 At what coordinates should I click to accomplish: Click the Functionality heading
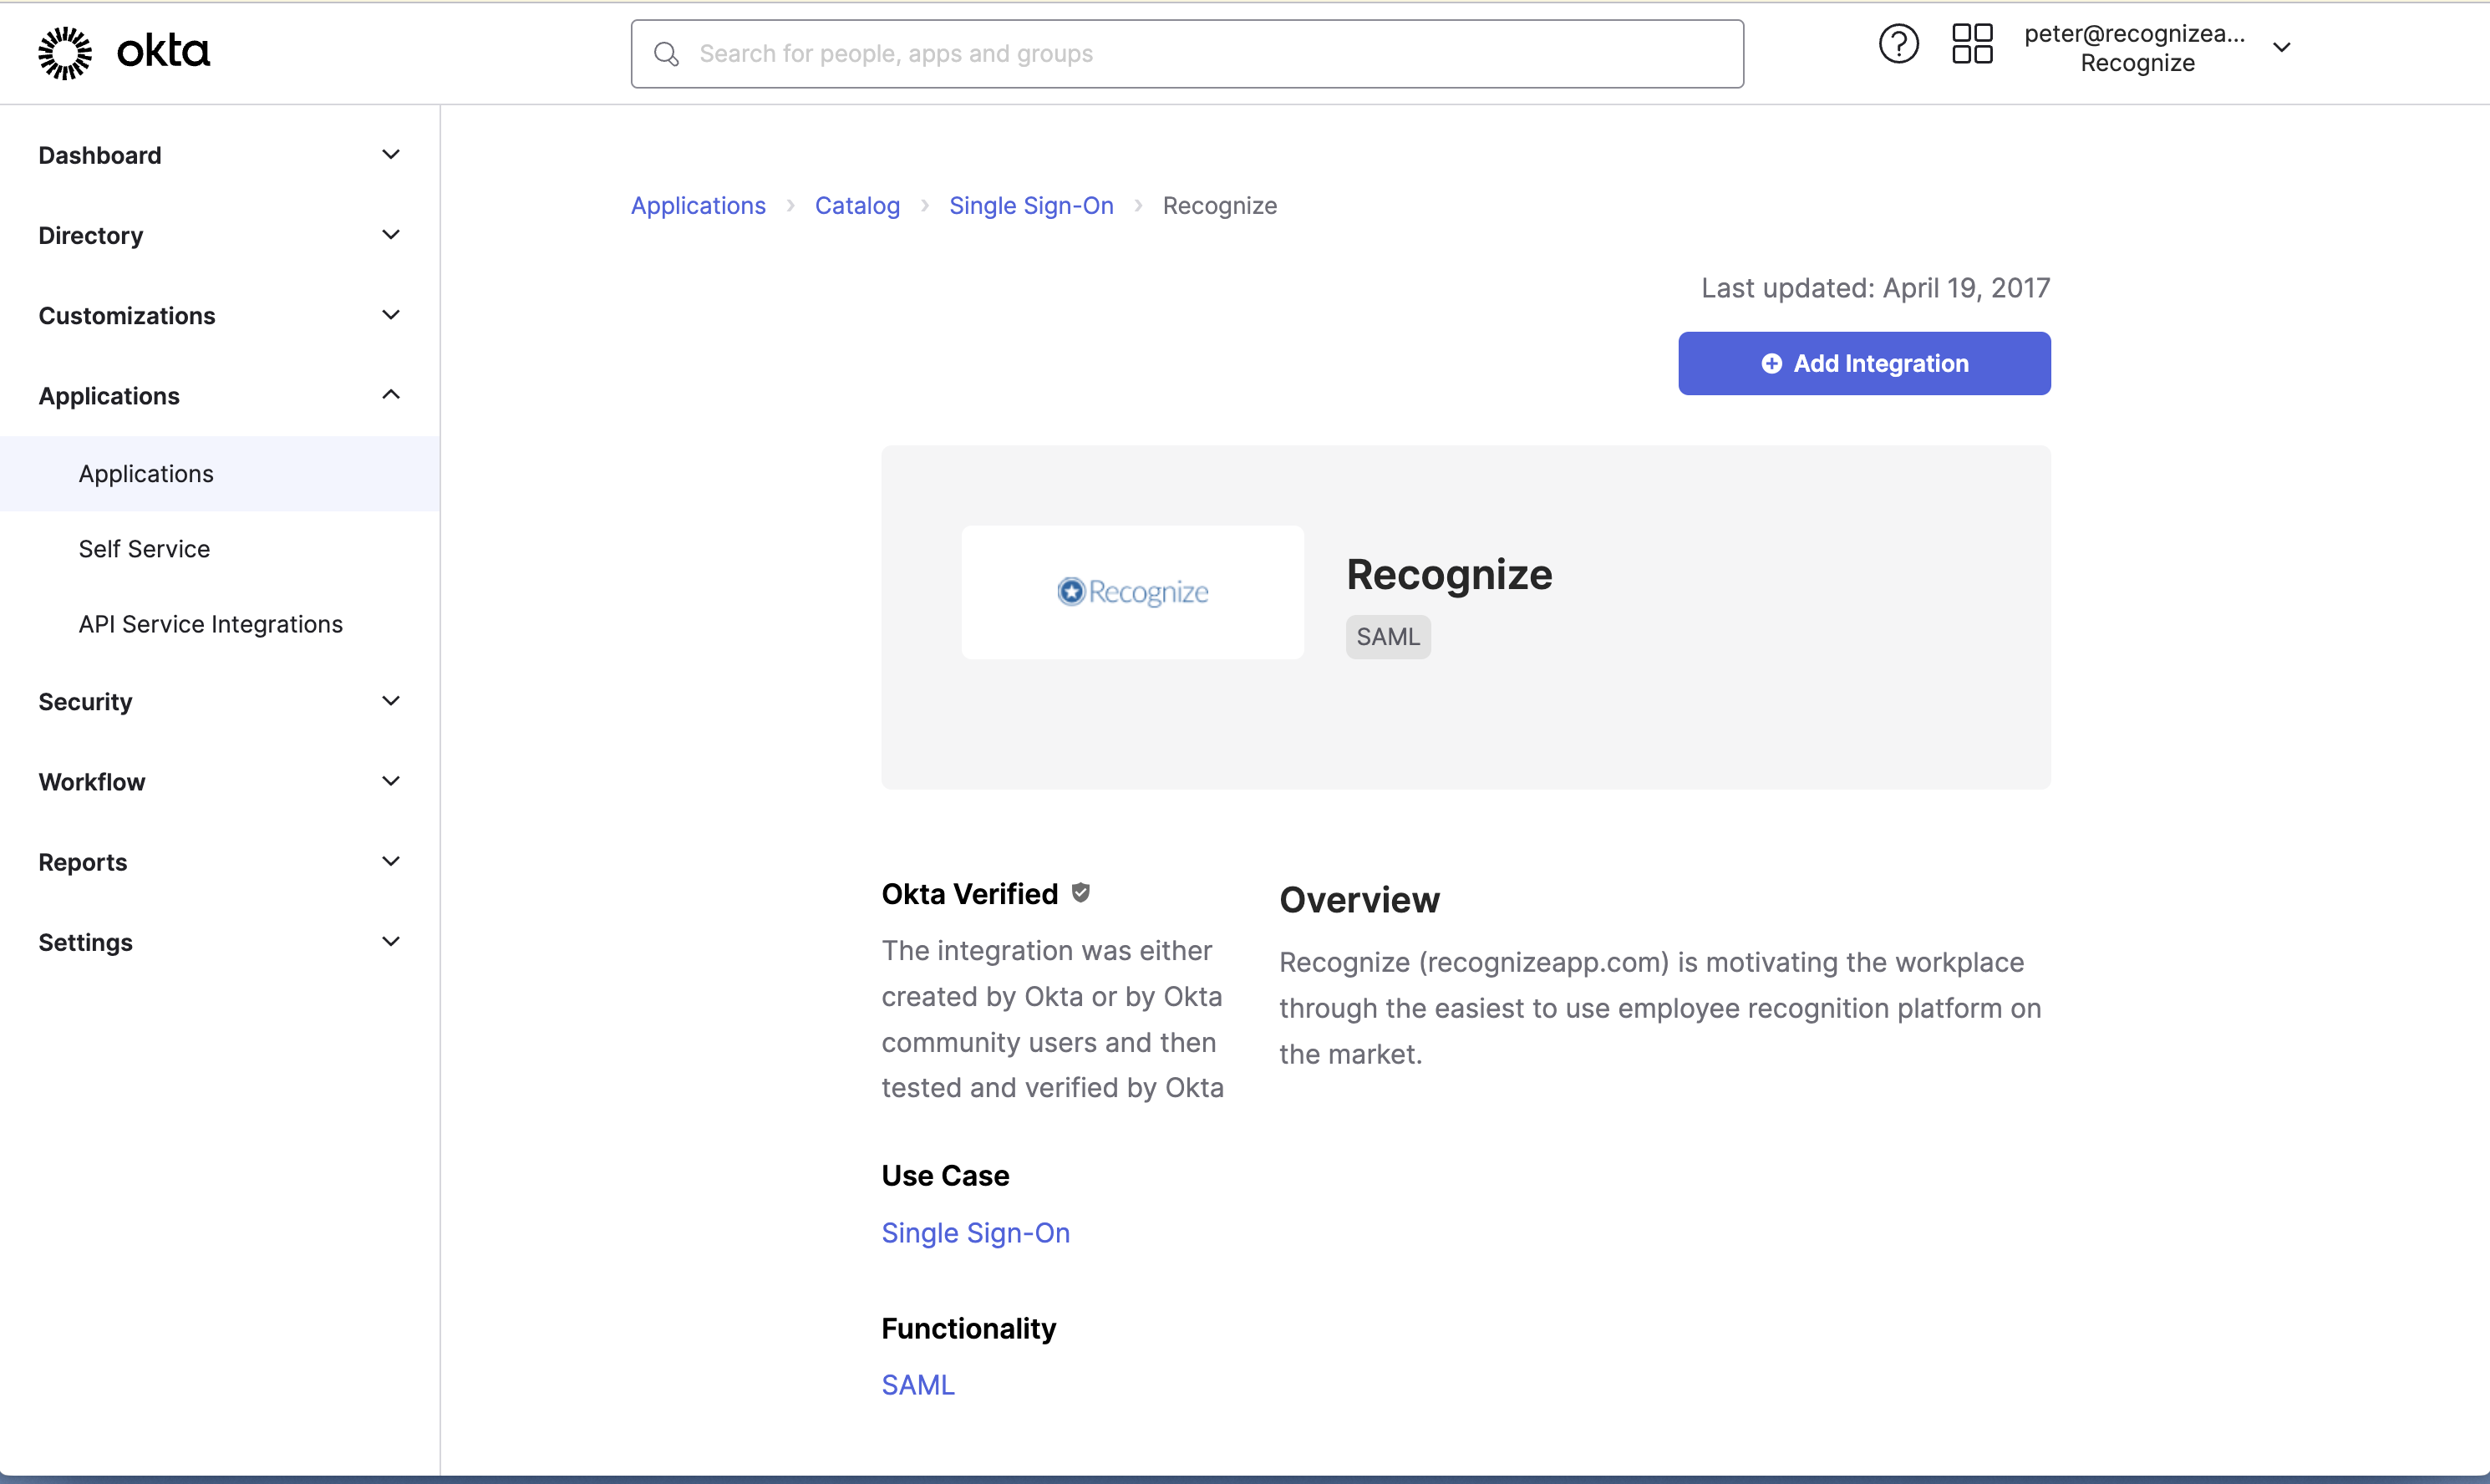(x=968, y=1328)
